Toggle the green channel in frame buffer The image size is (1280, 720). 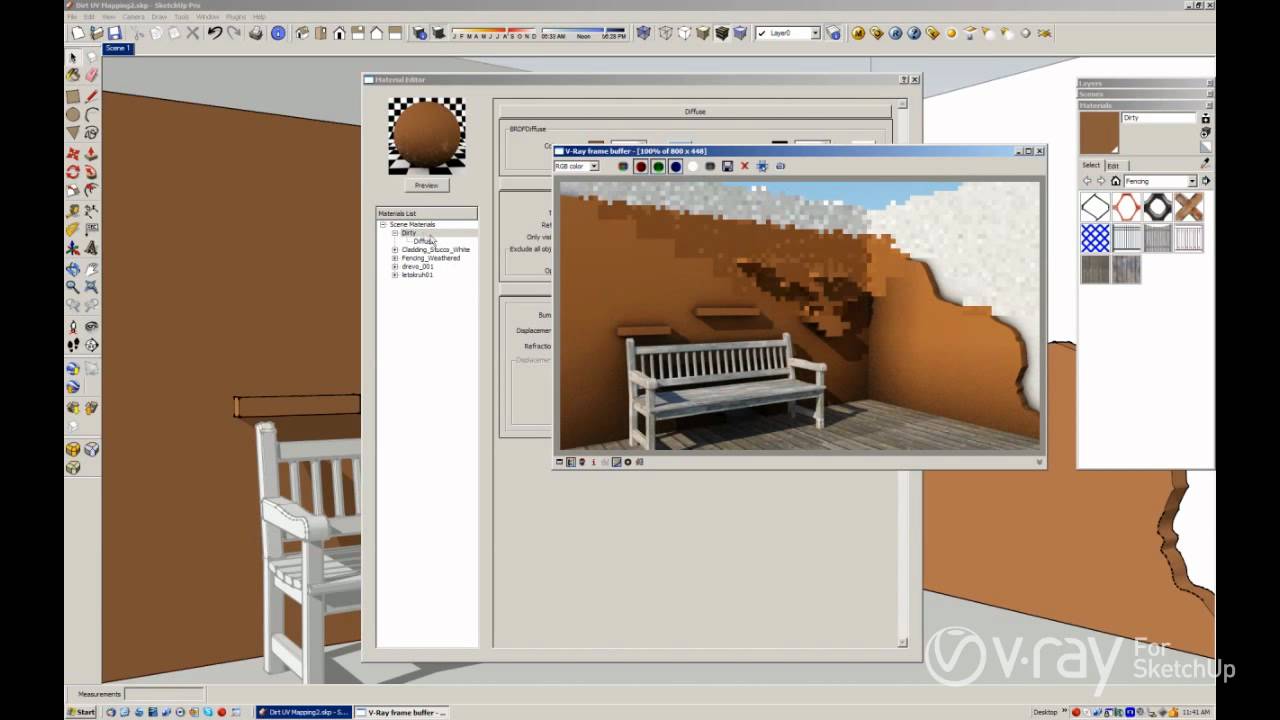click(658, 166)
